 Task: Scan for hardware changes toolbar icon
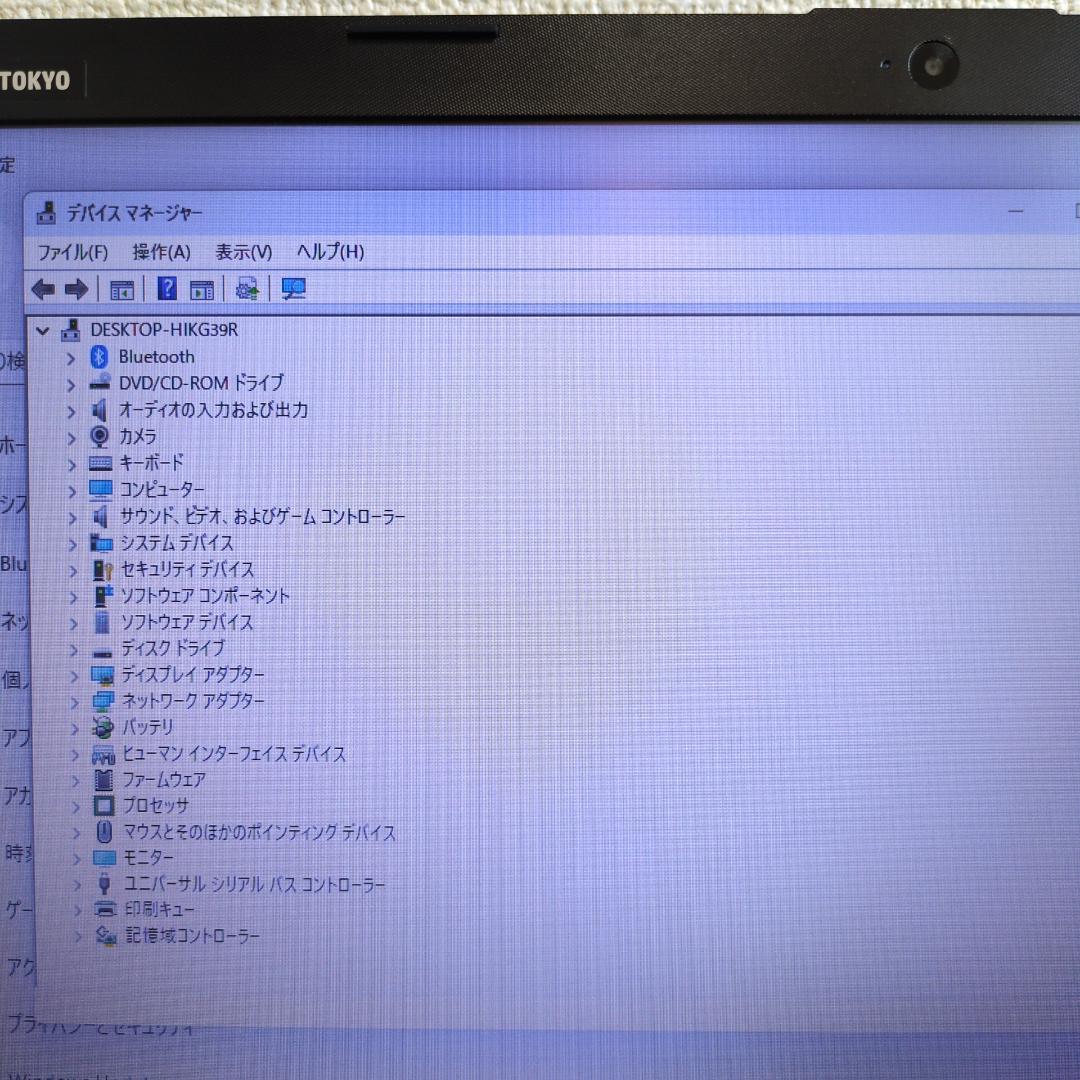294,289
